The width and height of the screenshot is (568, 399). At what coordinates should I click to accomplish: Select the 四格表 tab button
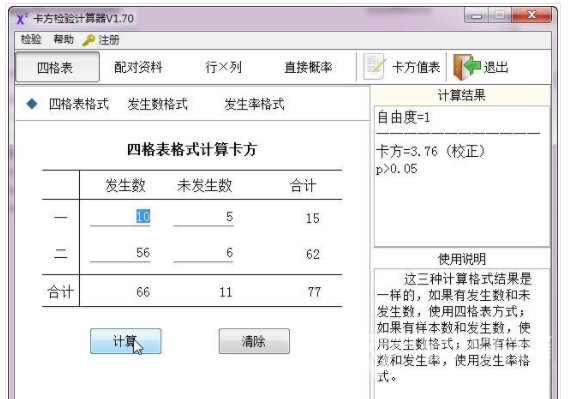(57, 67)
